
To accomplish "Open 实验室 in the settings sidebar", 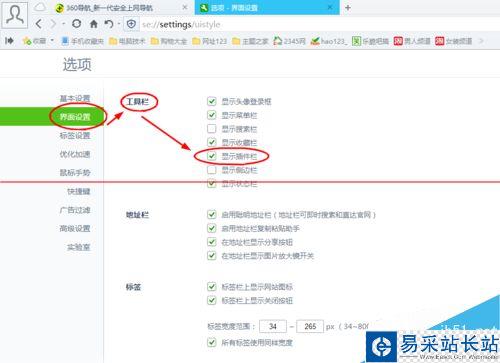I will coord(79,247).
